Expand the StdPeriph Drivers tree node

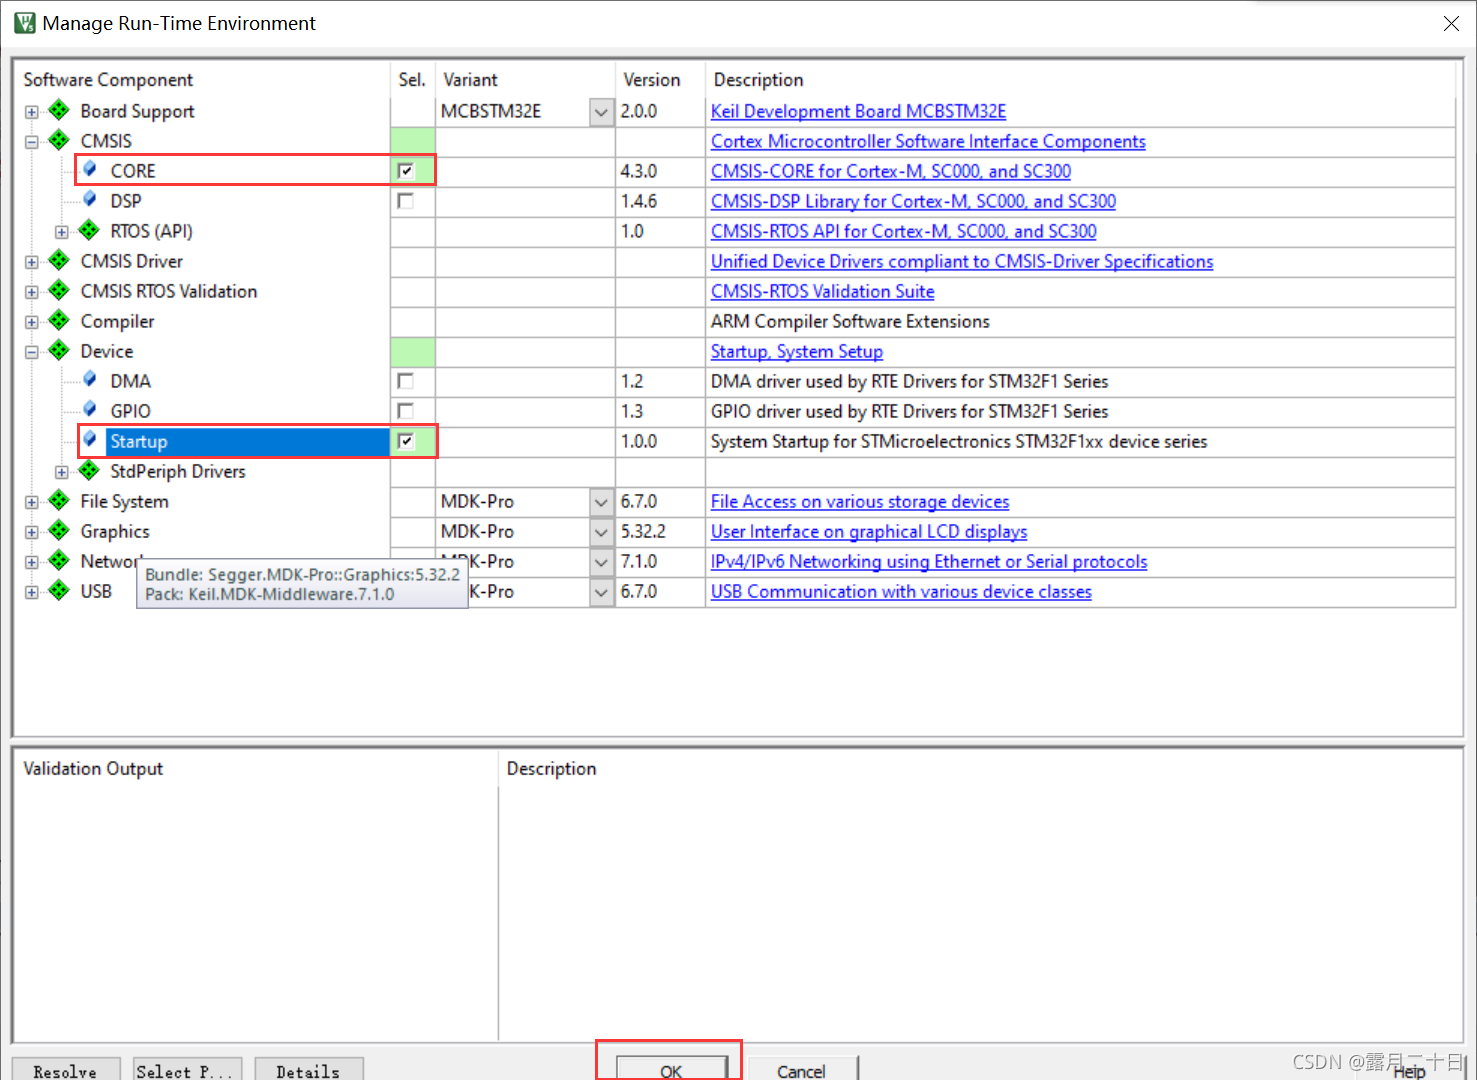(x=62, y=472)
